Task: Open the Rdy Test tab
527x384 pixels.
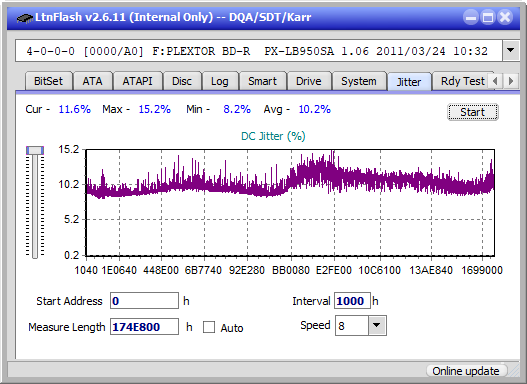Action: (462, 81)
